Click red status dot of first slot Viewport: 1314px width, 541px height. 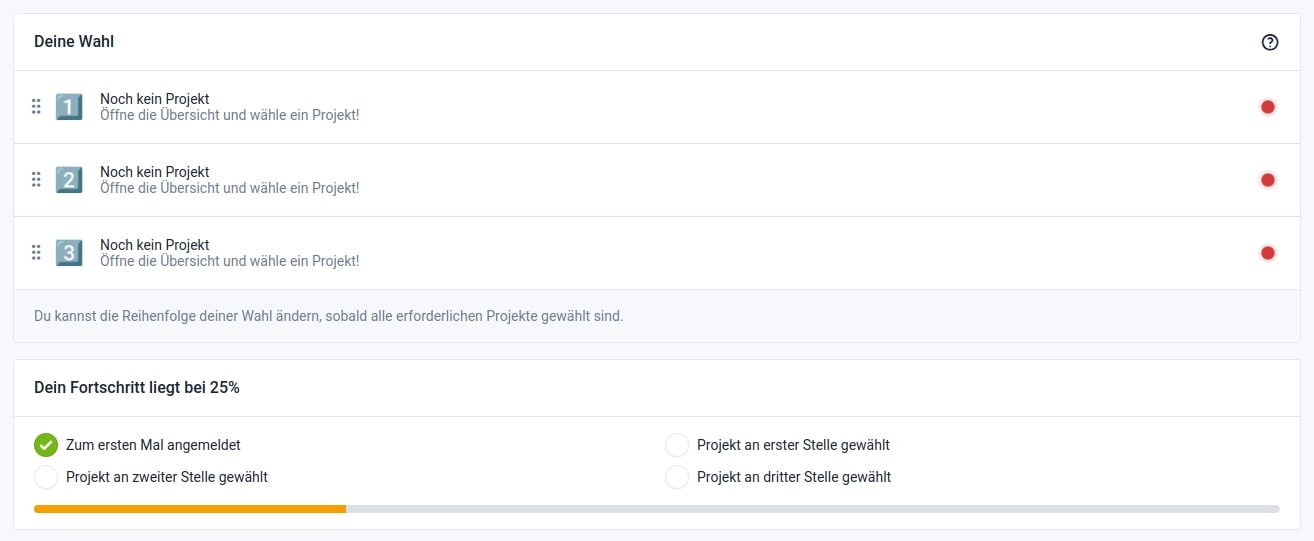pyautogui.click(x=1268, y=107)
